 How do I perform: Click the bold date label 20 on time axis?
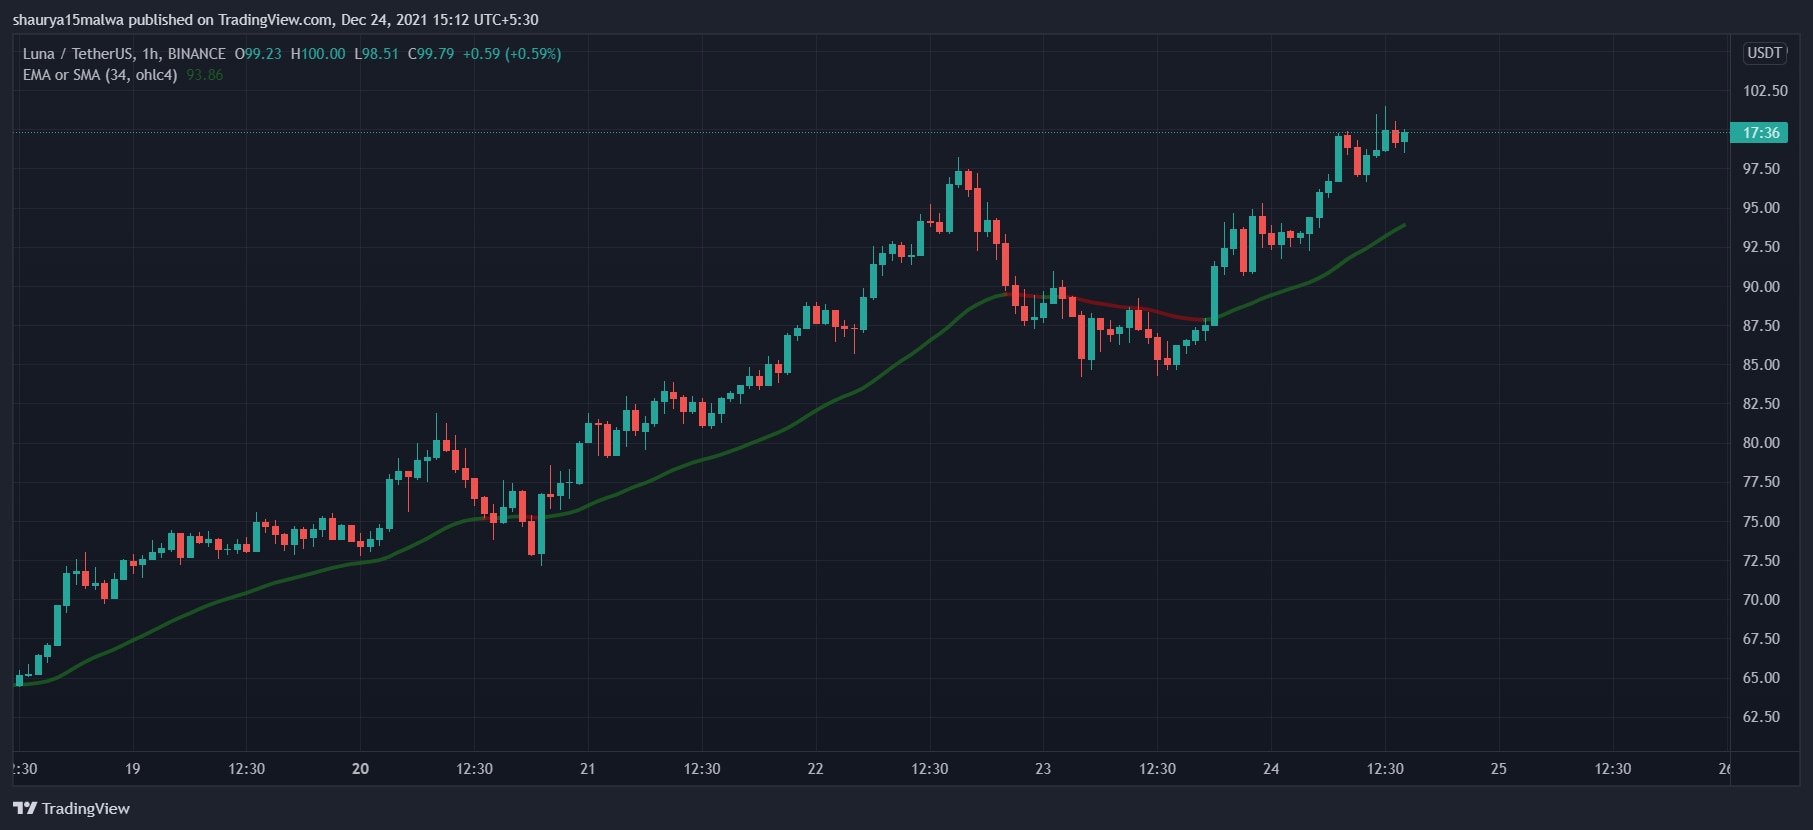click(x=360, y=769)
